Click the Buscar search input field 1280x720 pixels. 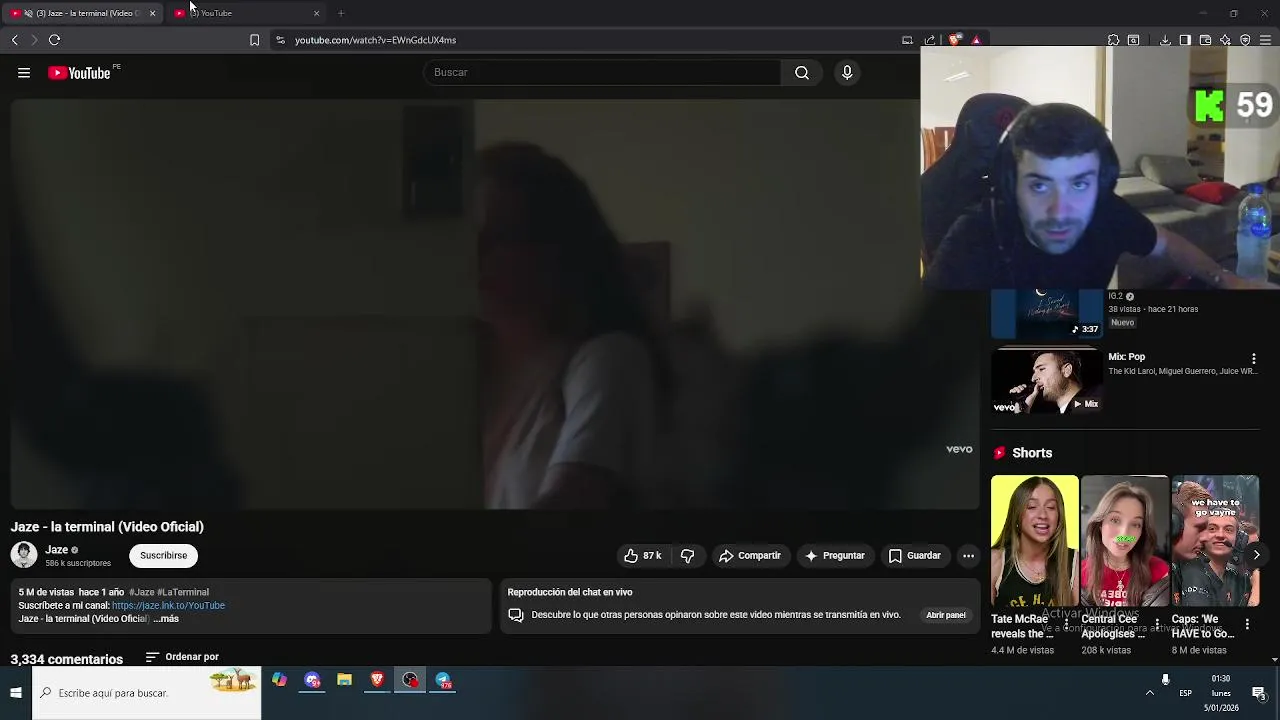[x=603, y=72]
